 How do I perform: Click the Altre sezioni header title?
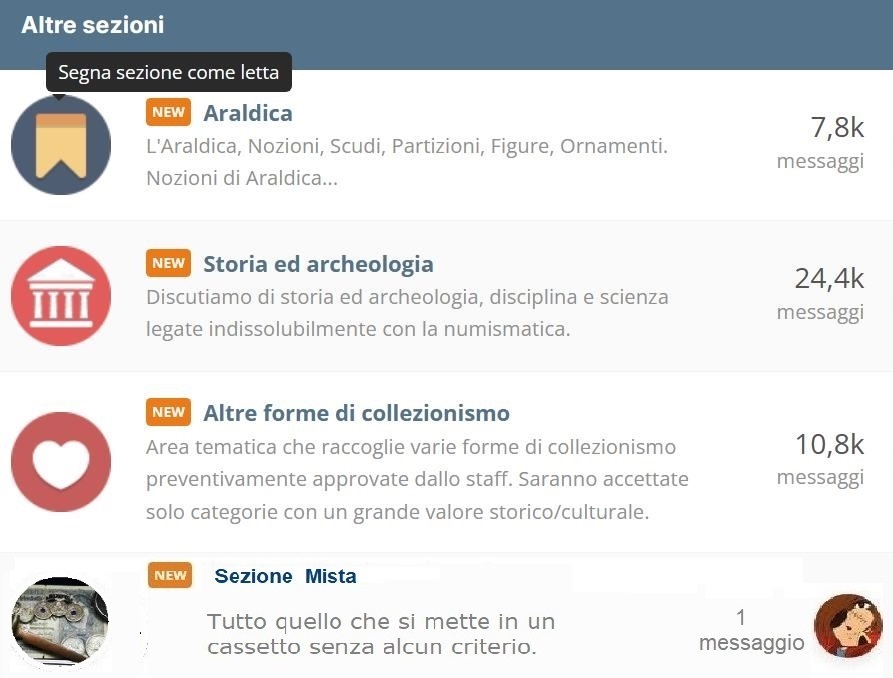click(x=93, y=25)
